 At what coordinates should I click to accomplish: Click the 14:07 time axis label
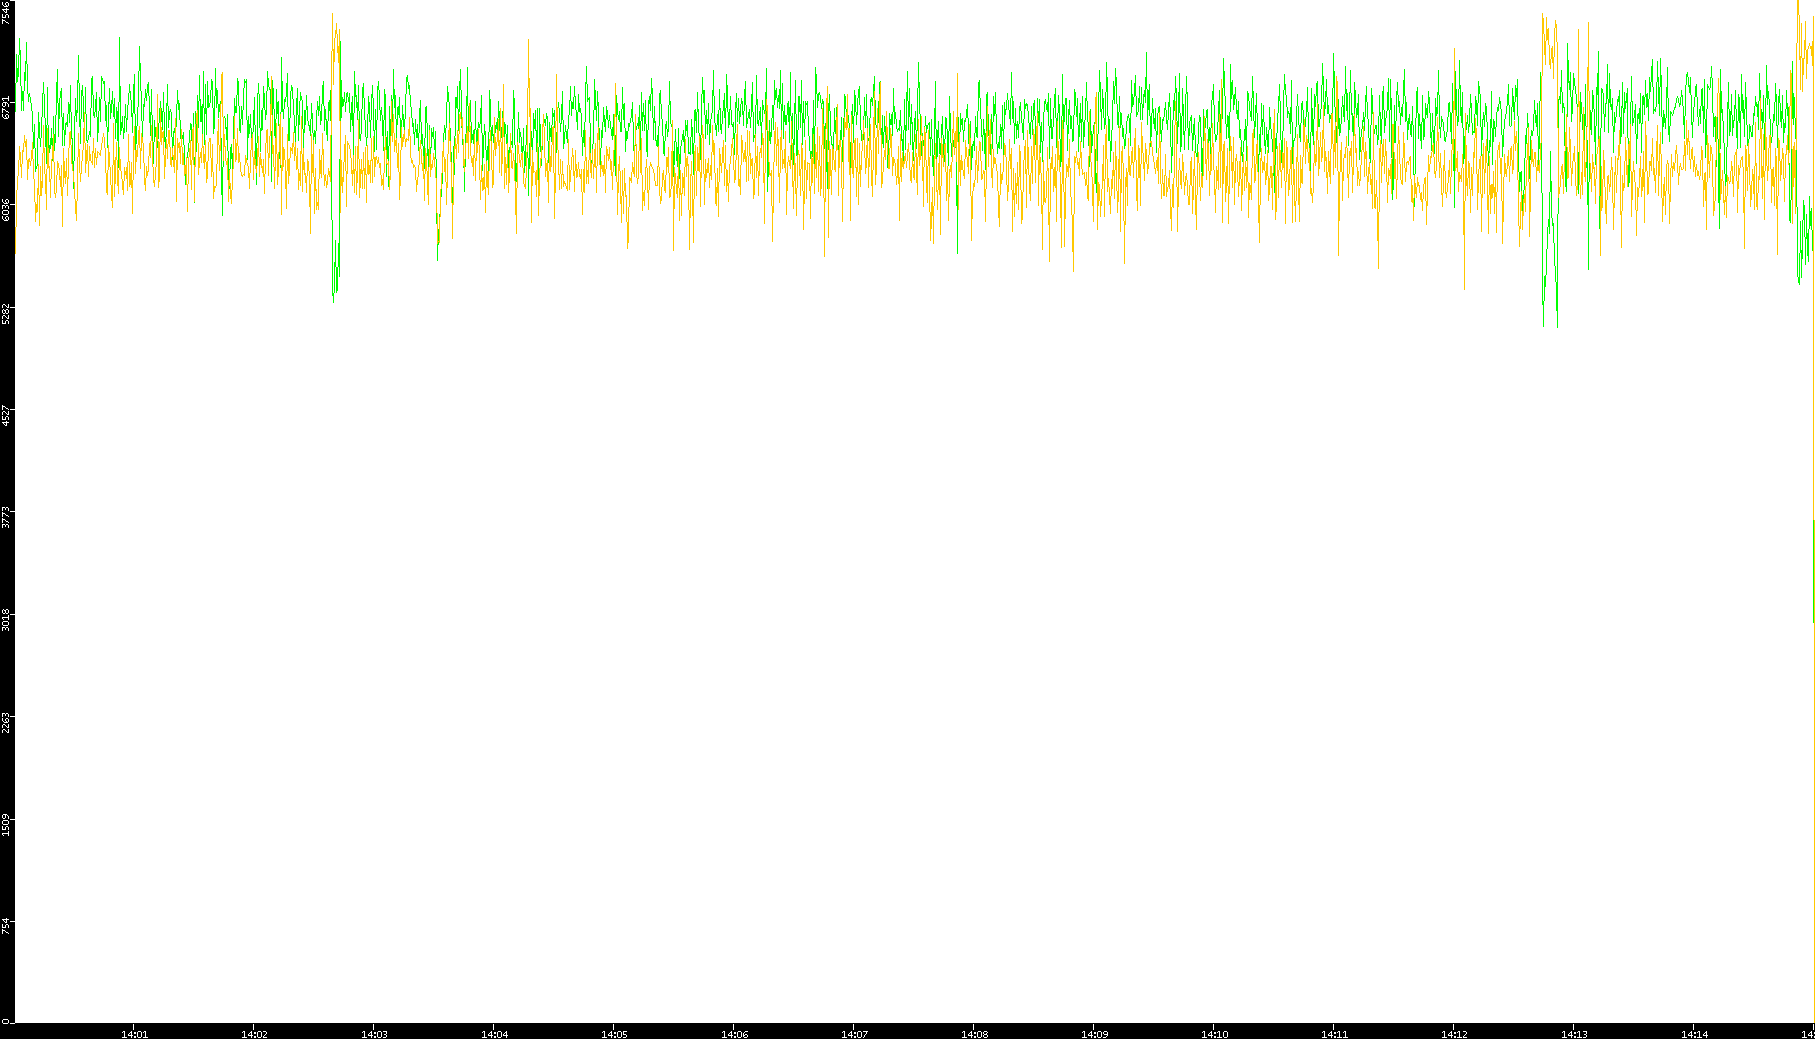pos(854,1033)
